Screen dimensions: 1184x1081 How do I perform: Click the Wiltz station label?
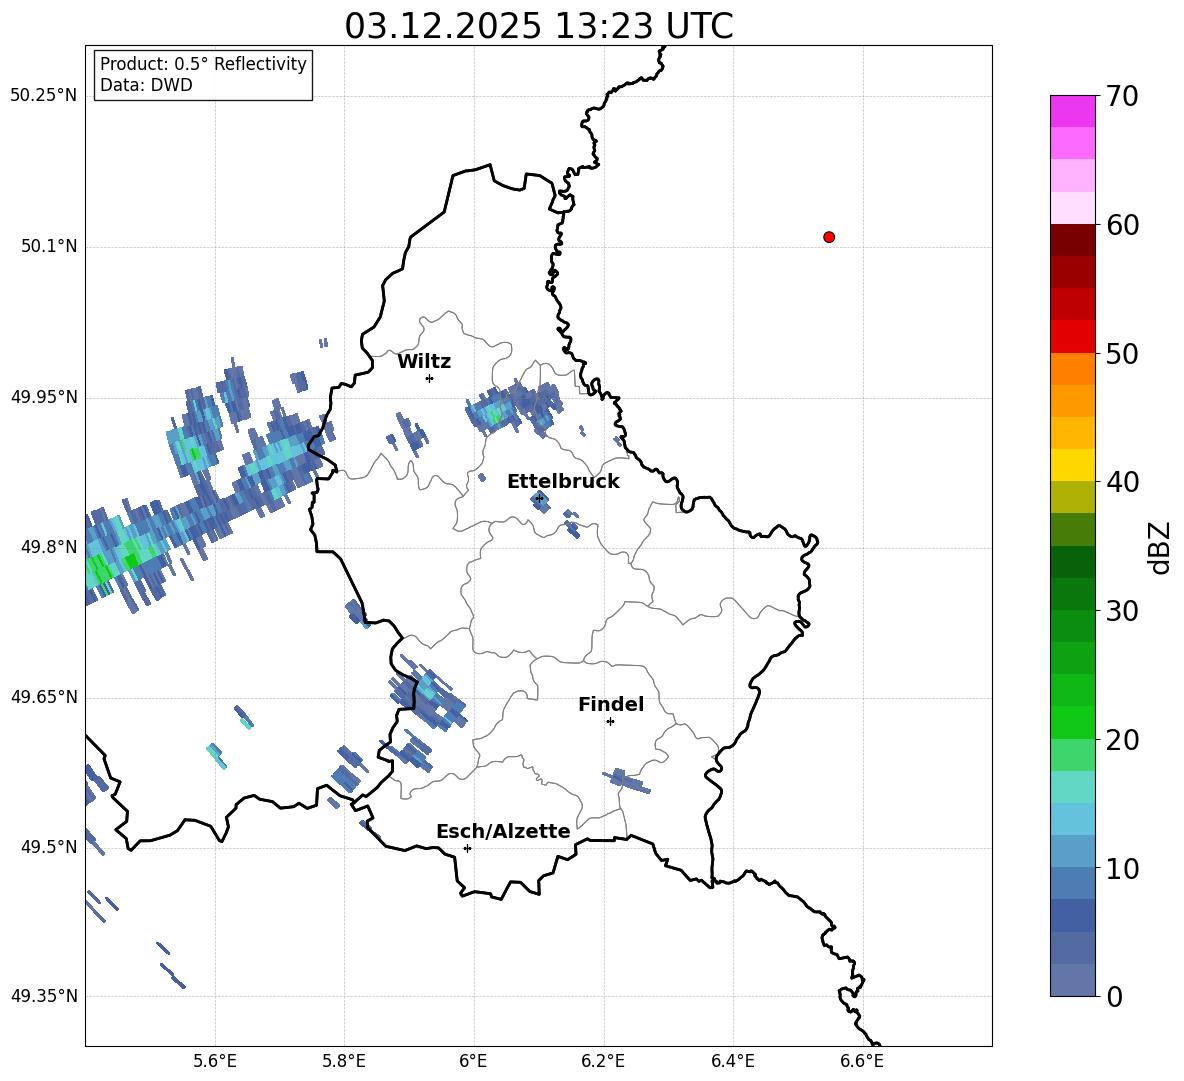tap(424, 362)
